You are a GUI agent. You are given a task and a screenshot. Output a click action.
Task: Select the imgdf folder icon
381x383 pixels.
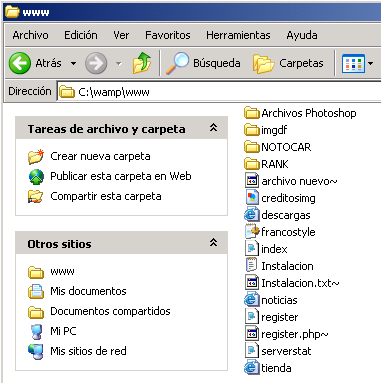252,130
